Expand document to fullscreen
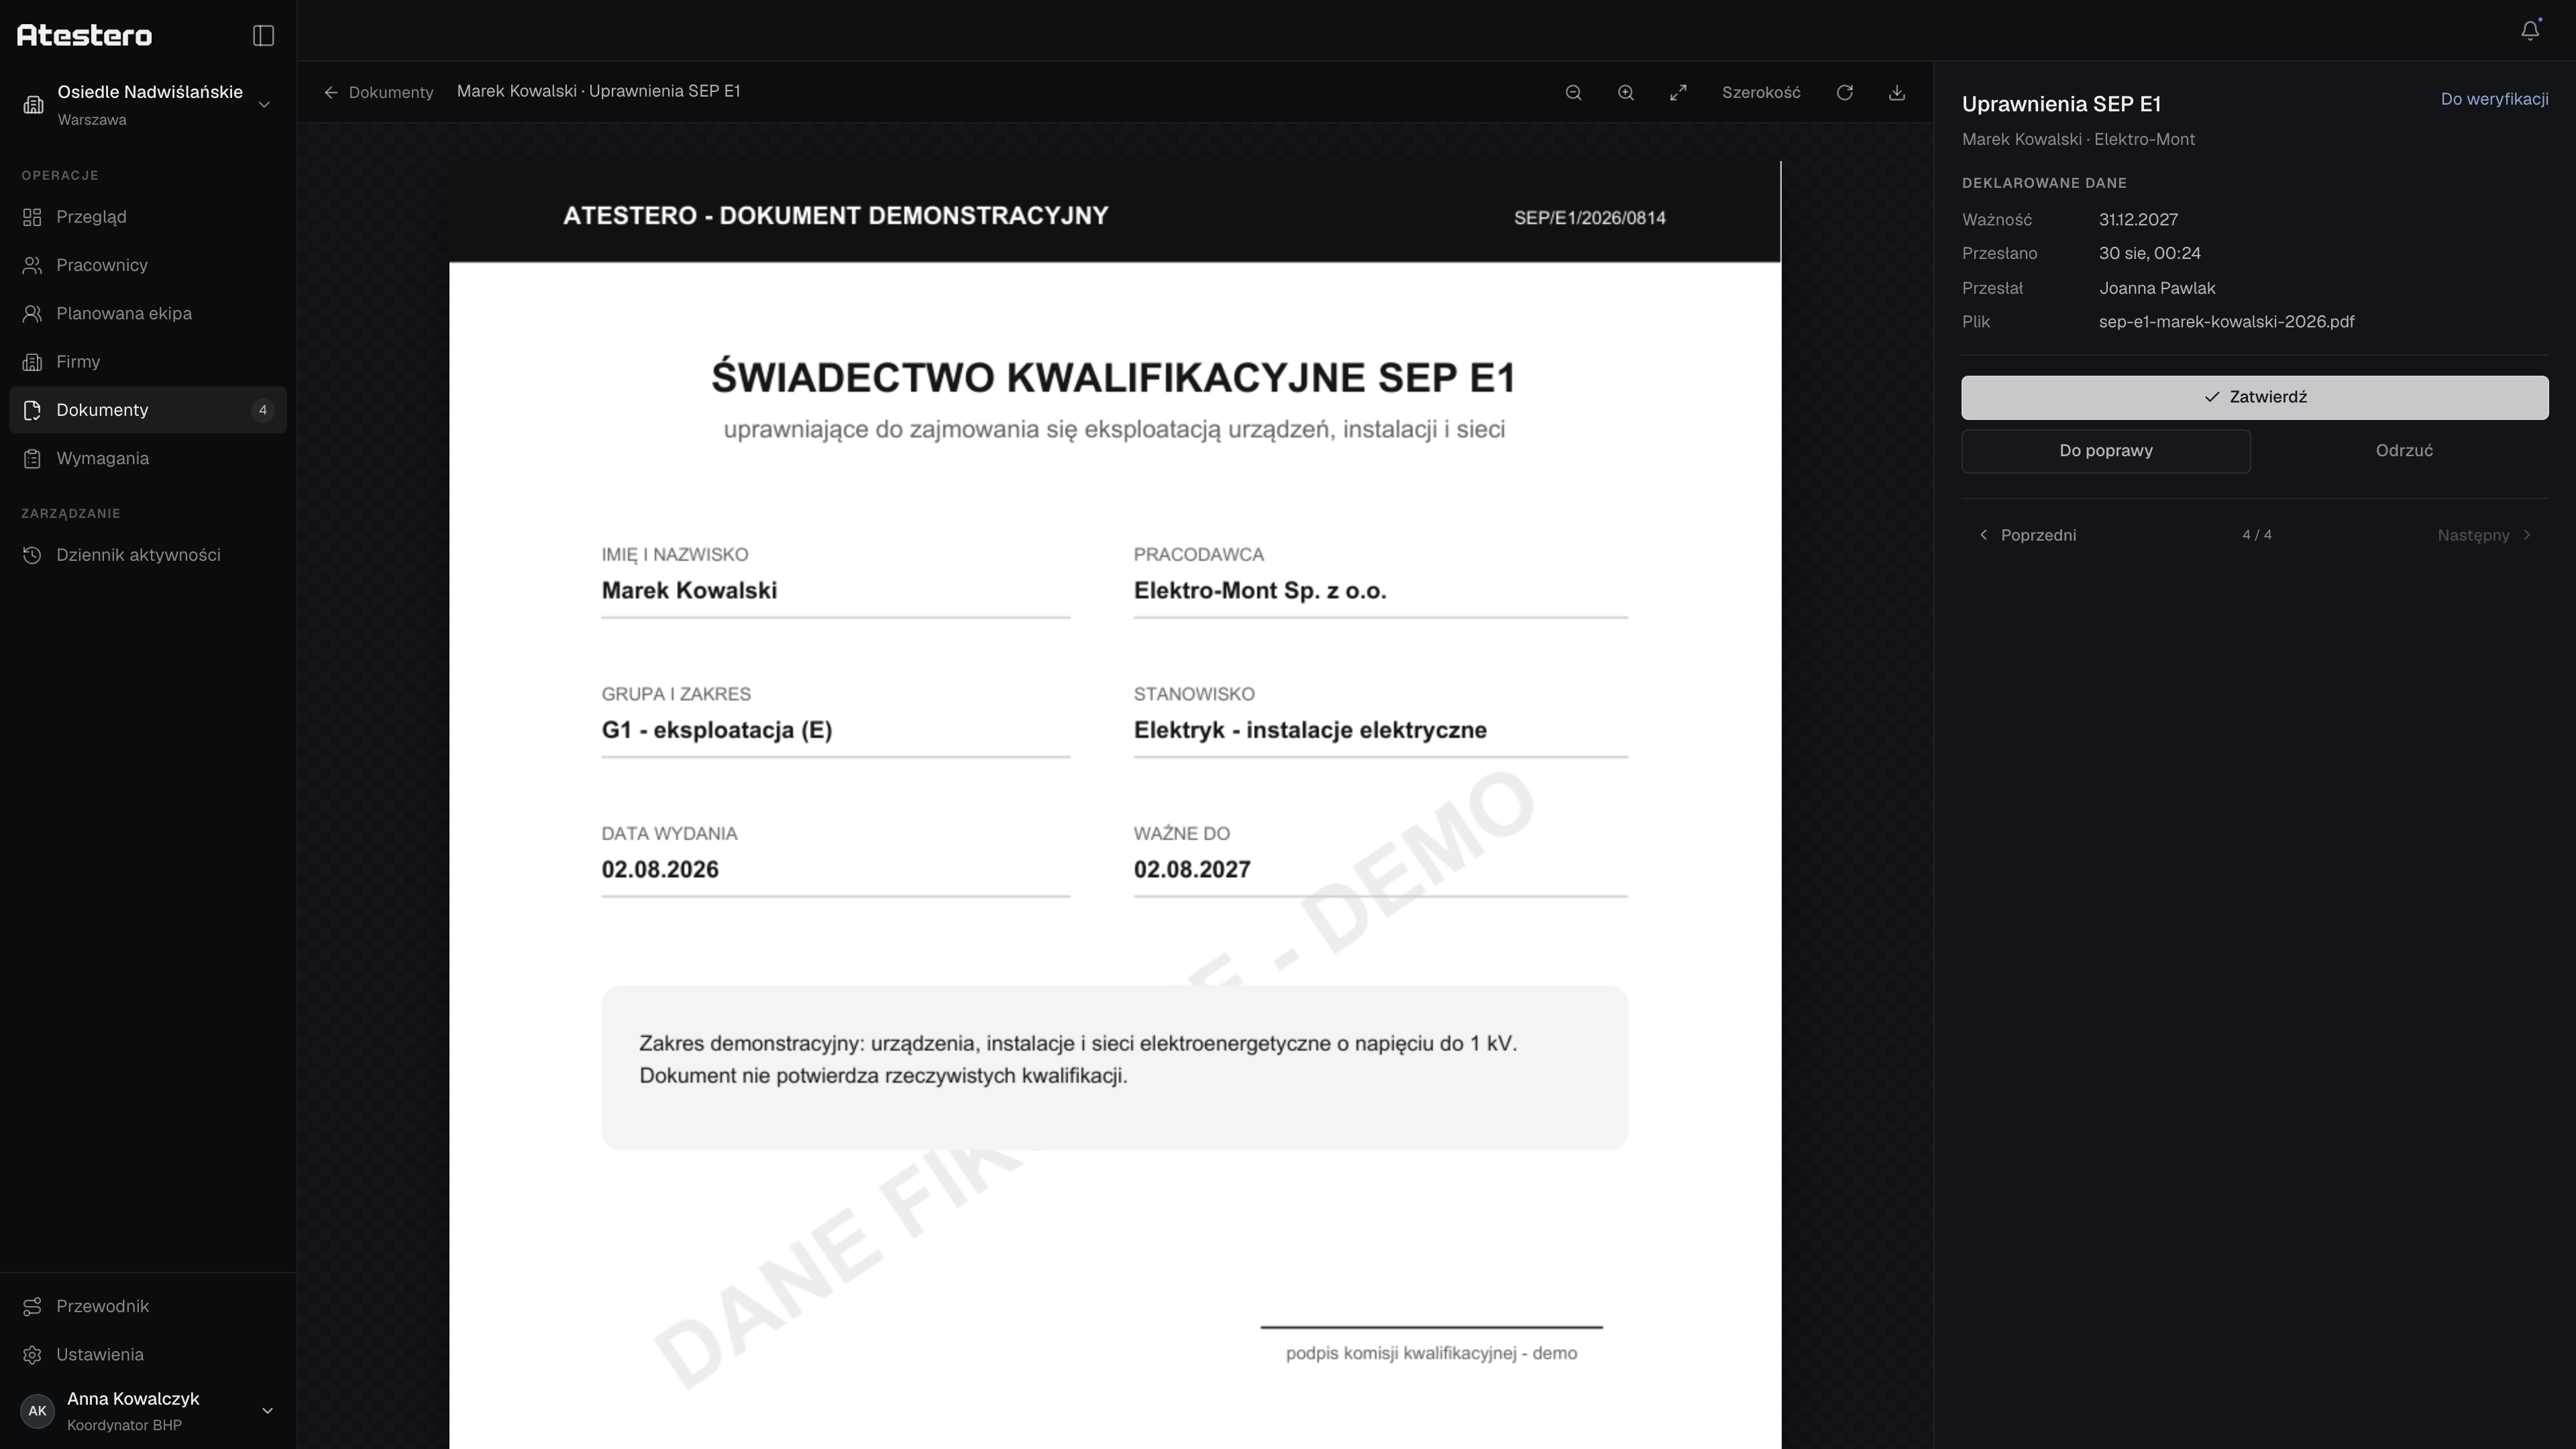The width and height of the screenshot is (2576, 1449). point(1678,93)
